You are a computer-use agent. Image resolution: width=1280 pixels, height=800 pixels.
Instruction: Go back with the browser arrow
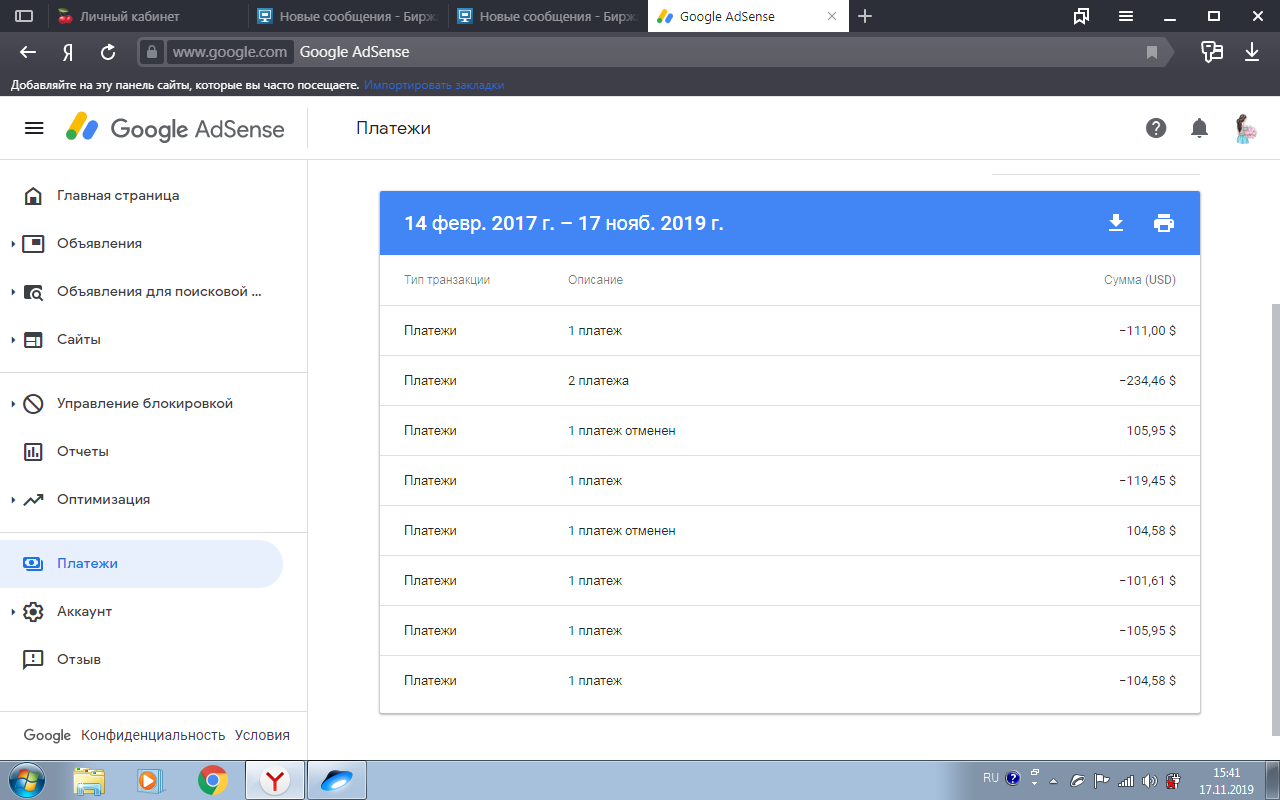28,52
